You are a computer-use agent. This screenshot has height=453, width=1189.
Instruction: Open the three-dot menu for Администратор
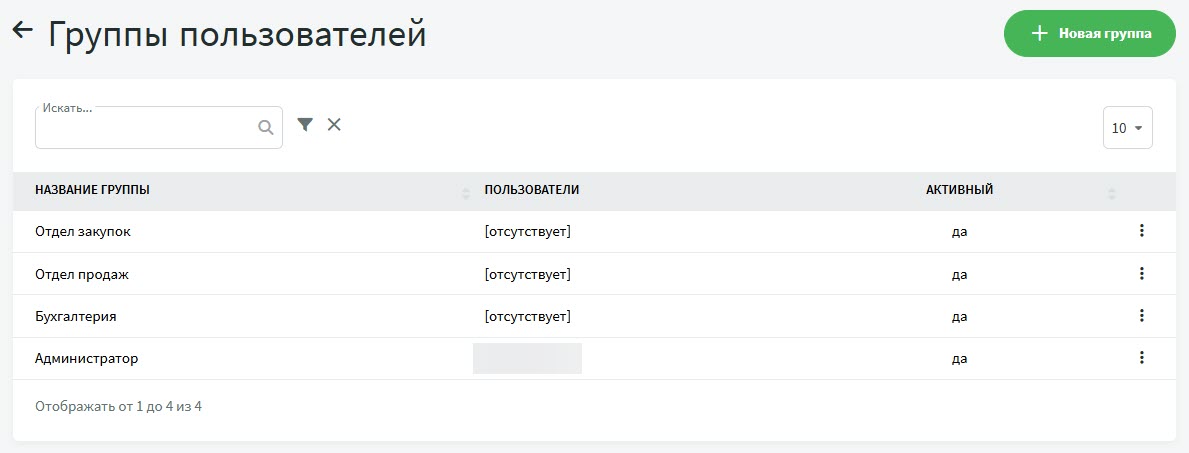1141,358
